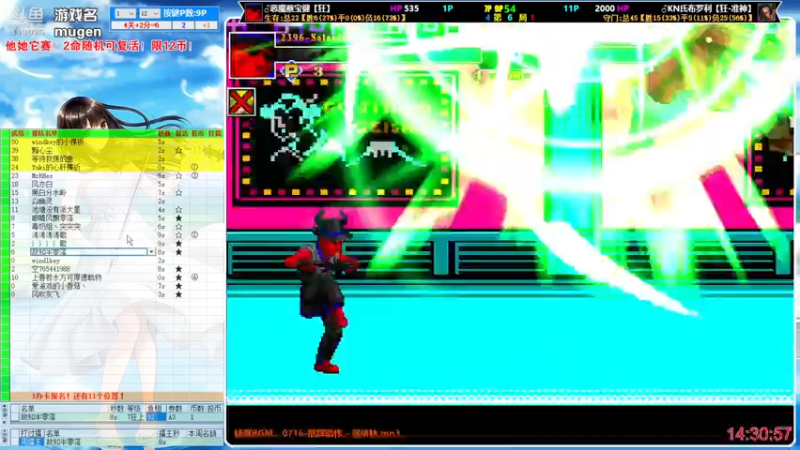This screenshot has width=800, height=450.
Task: Click the hollow star in 涛涛涛涛歌 row
Action: click(x=179, y=235)
